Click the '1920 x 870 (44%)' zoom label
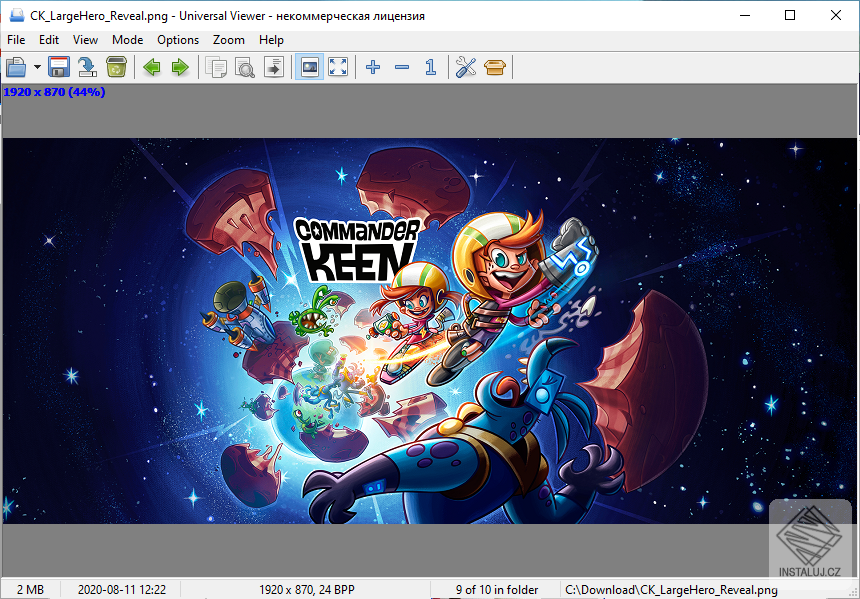860x599 pixels. click(52, 91)
